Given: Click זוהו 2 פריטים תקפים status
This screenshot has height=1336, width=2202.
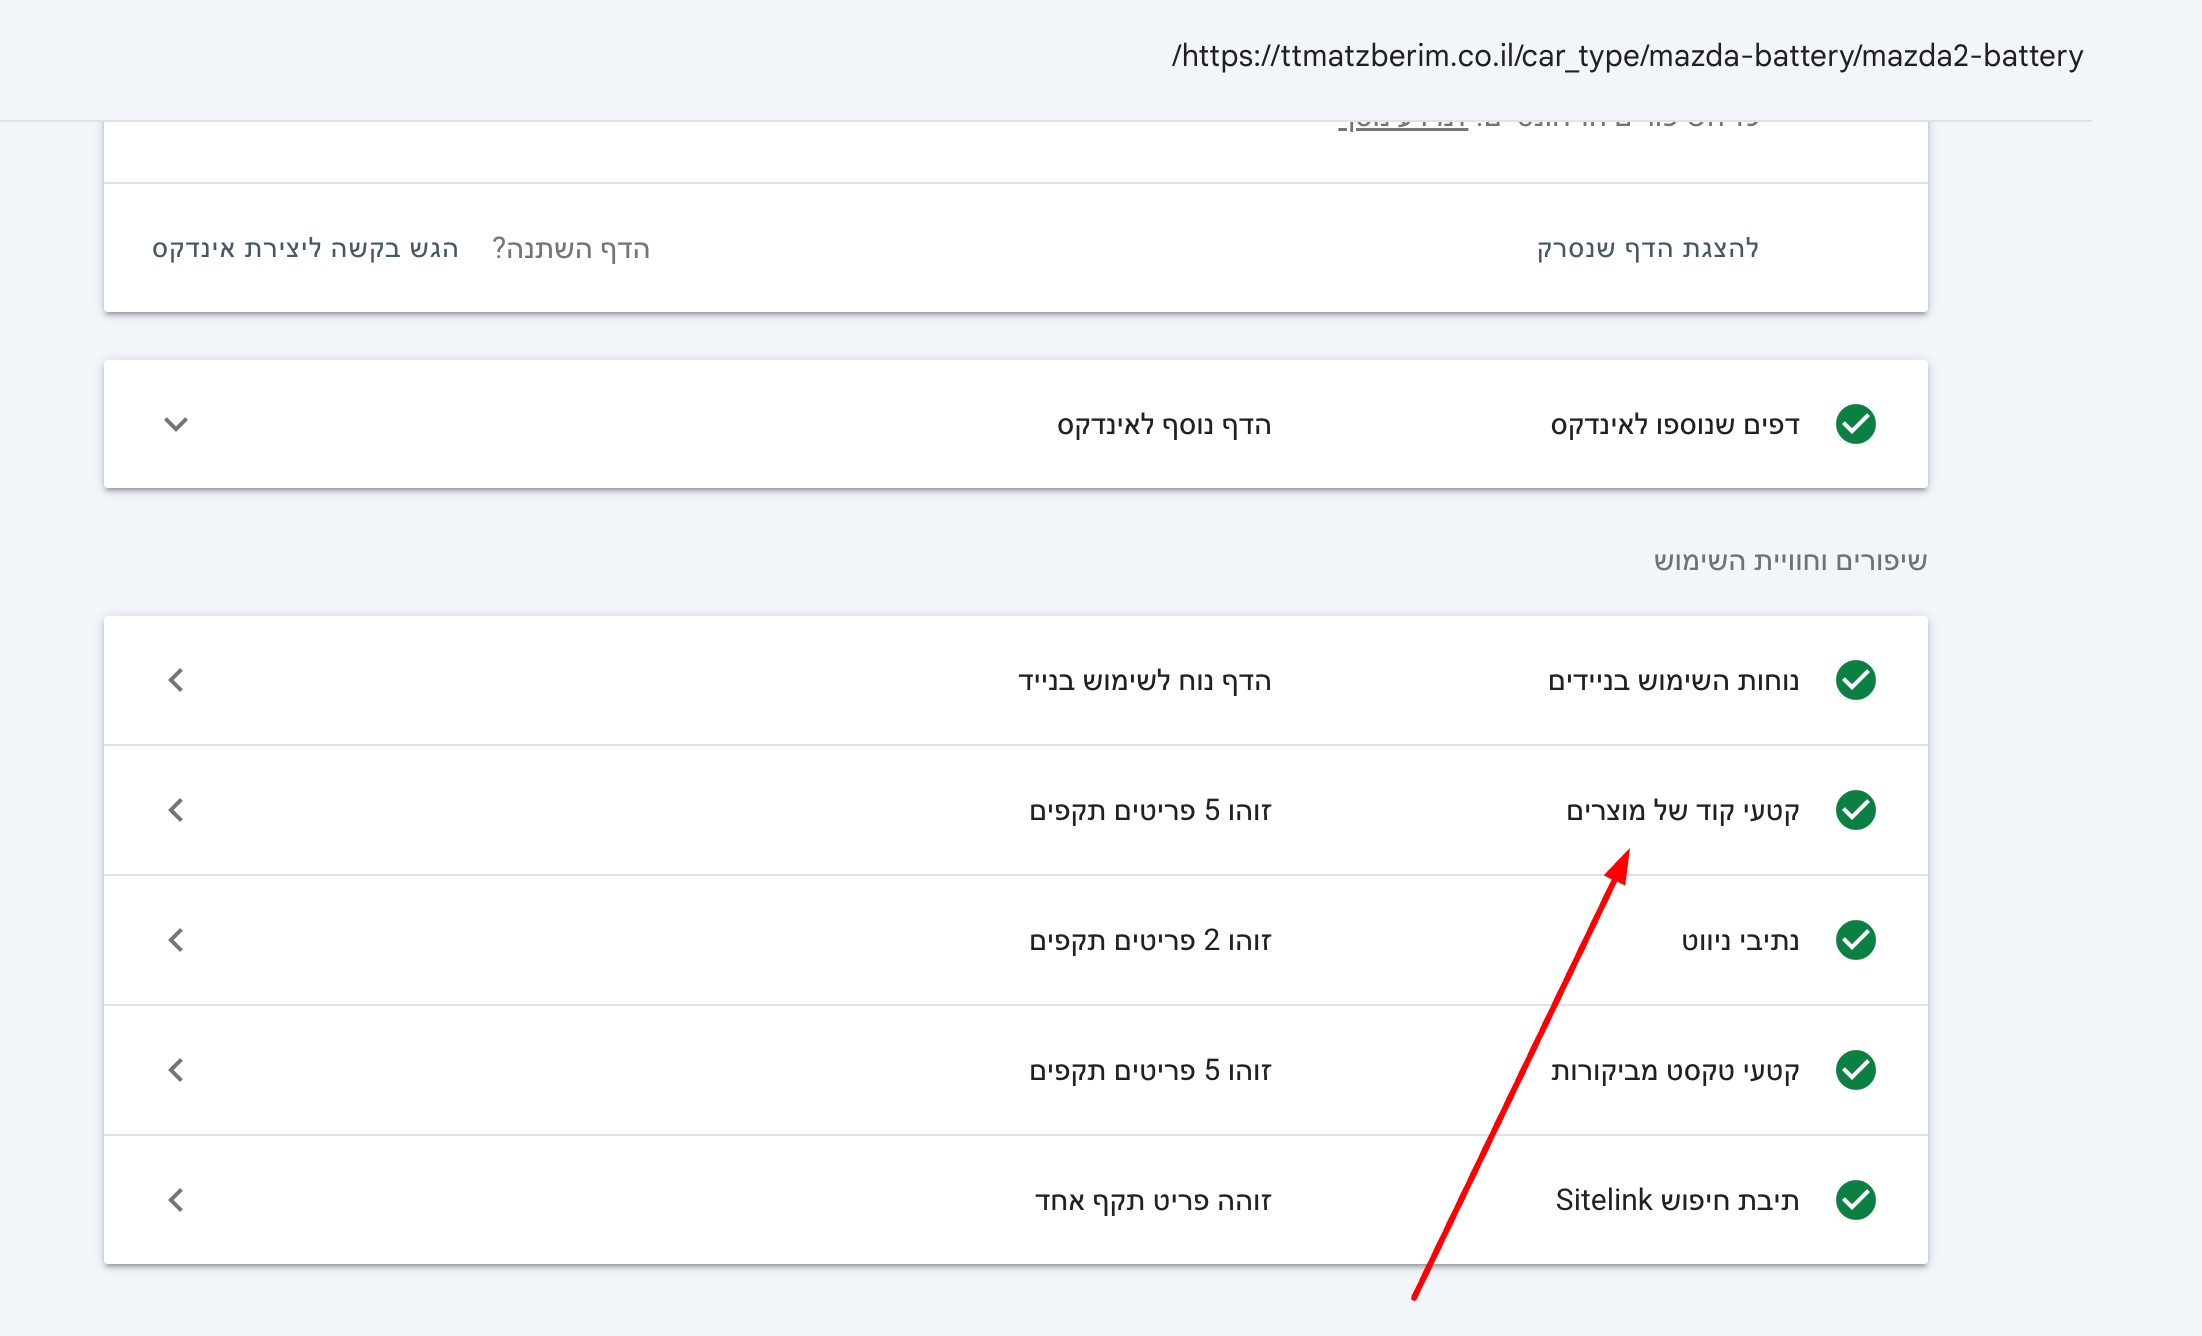Looking at the screenshot, I should [1150, 941].
